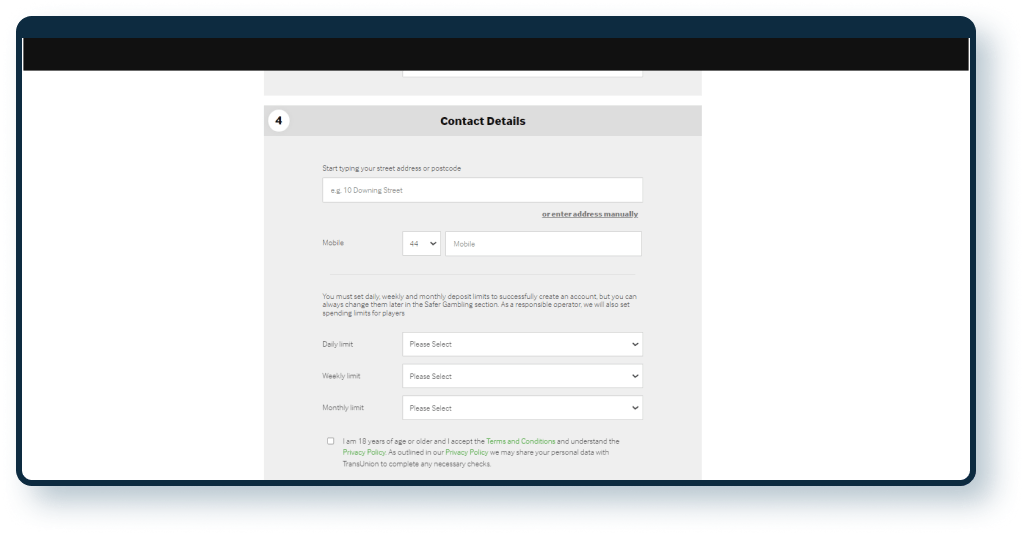Click the Daily limit label text
The width and height of the screenshot is (1024, 534).
[337, 345]
